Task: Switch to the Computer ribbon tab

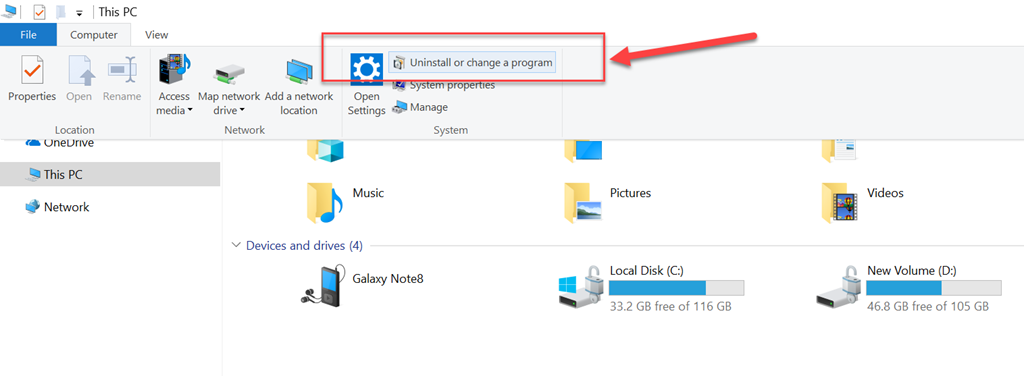Action: tap(94, 35)
